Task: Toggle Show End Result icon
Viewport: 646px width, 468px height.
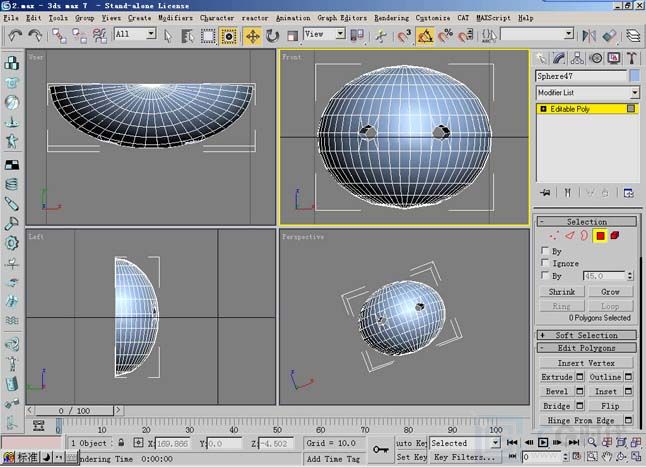Action: pyautogui.click(x=568, y=192)
